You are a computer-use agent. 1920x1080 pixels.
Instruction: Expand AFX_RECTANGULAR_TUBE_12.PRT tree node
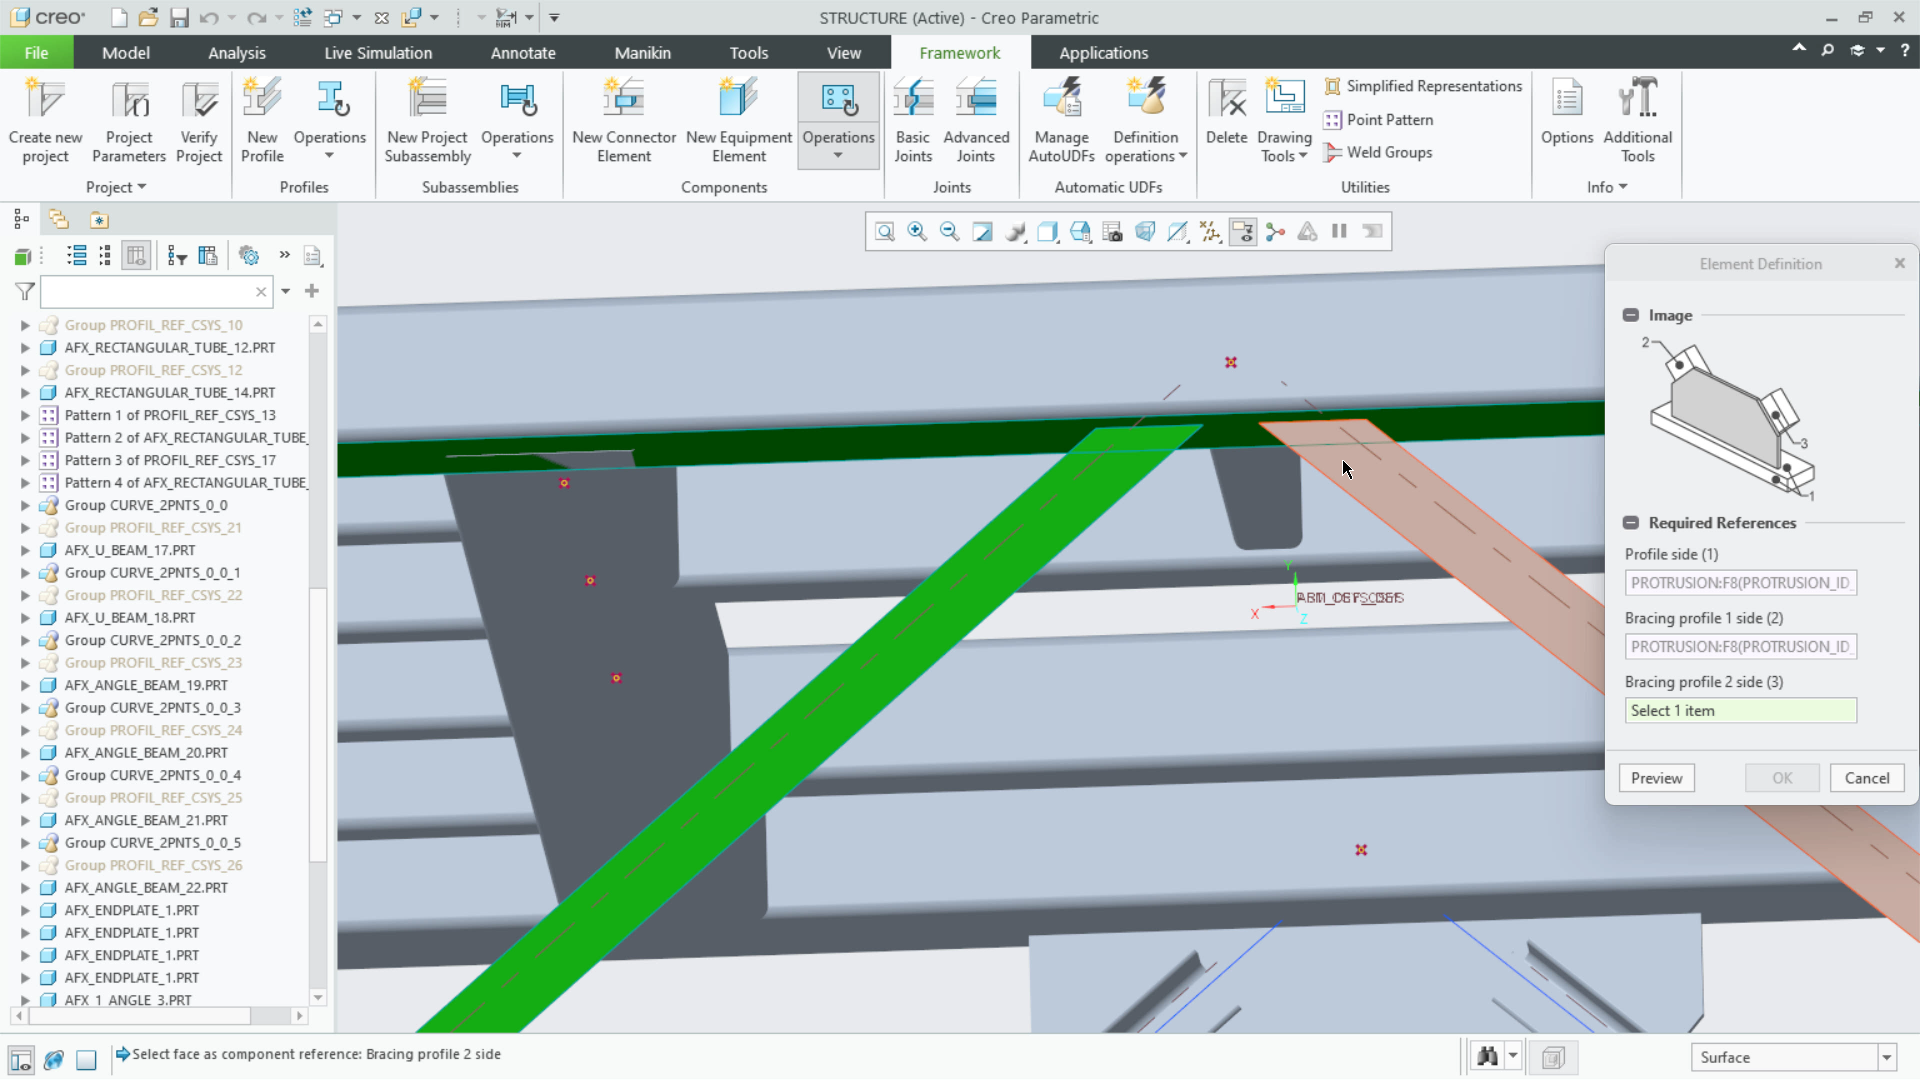tap(24, 347)
